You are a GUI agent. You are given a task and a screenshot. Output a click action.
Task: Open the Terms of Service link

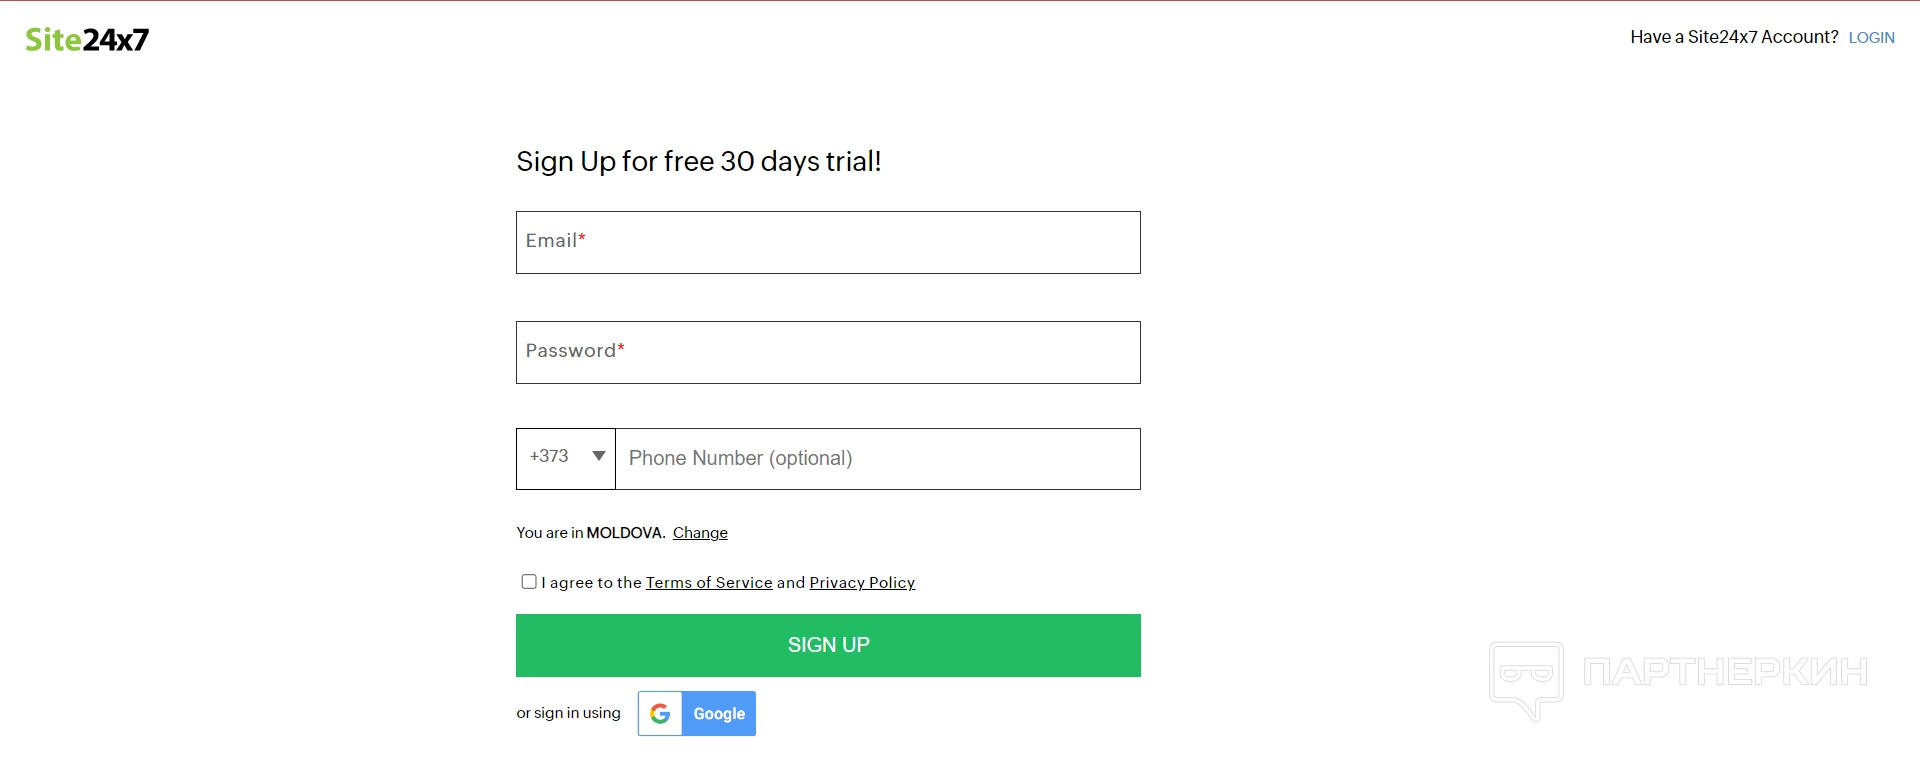(x=709, y=583)
